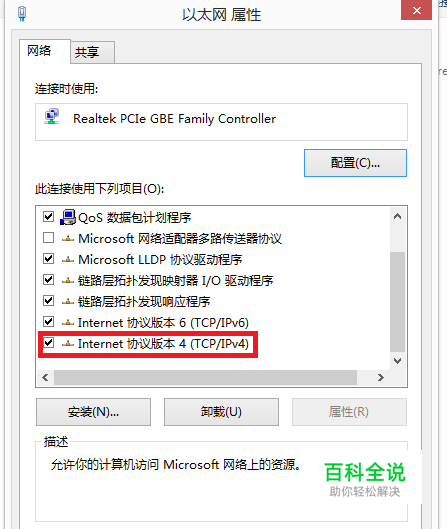The image size is (447, 529).
Task: Click the link-layer topology responder icon
Action: tap(68, 301)
